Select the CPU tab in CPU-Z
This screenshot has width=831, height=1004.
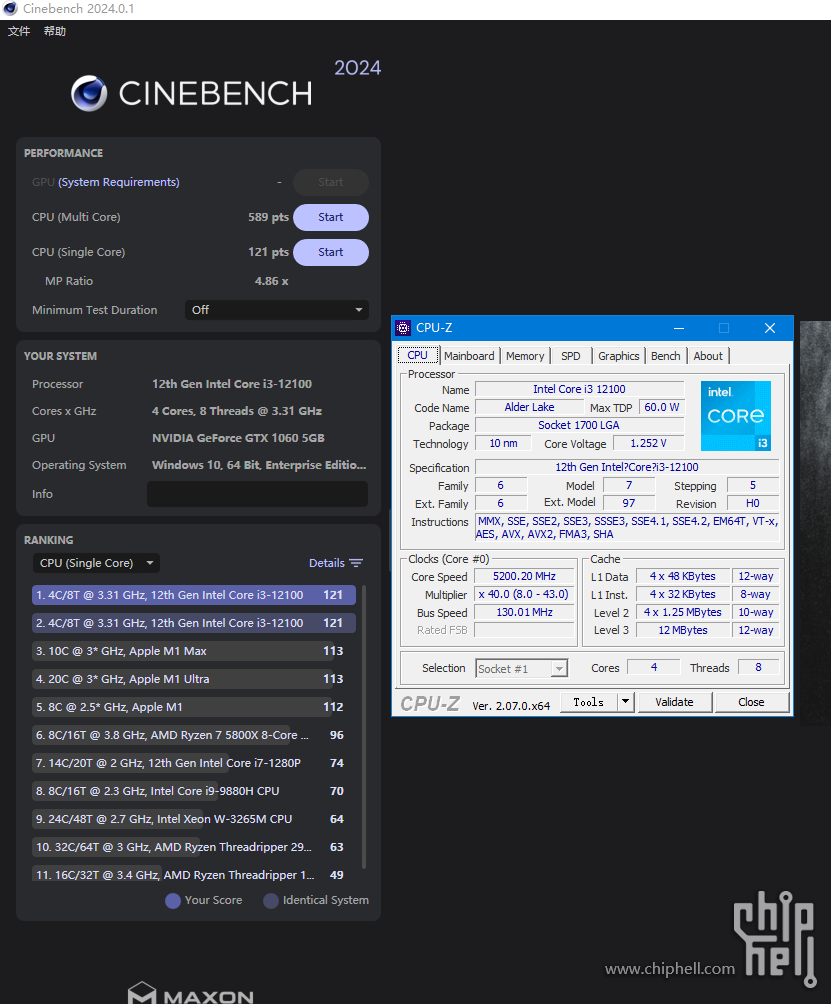417,355
